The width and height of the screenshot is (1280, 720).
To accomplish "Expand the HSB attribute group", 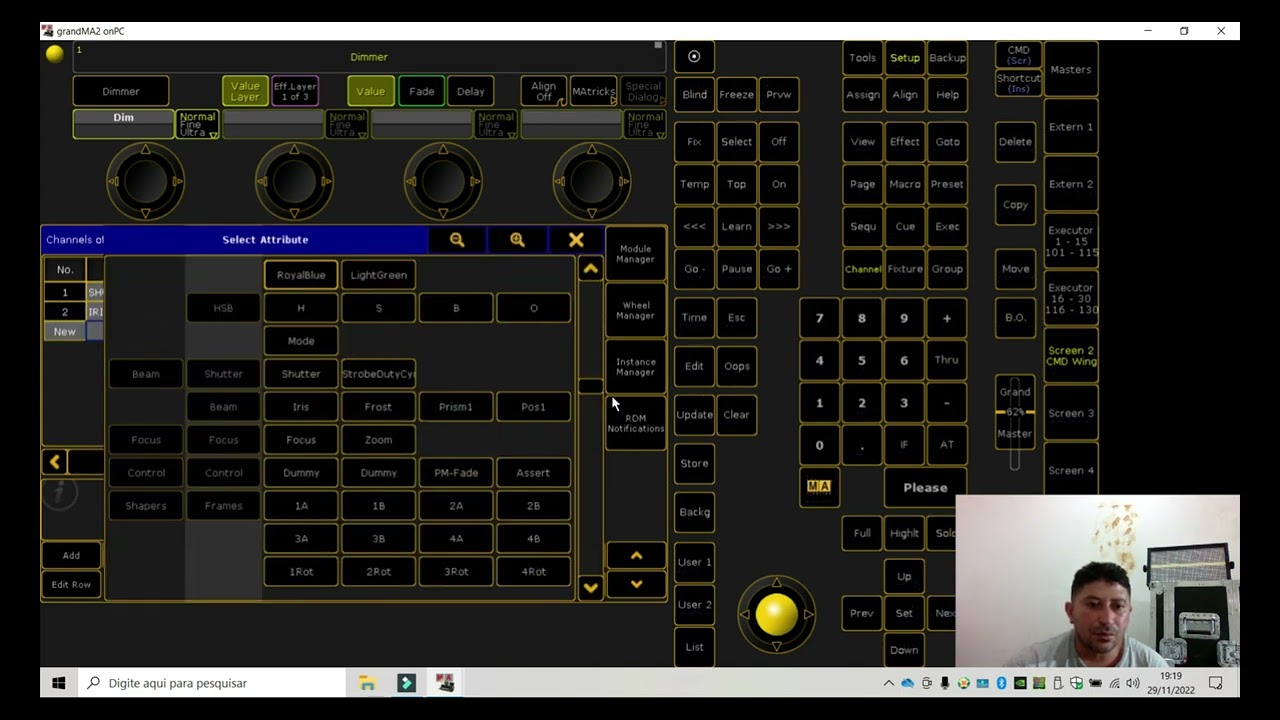I will pyautogui.click(x=223, y=308).
